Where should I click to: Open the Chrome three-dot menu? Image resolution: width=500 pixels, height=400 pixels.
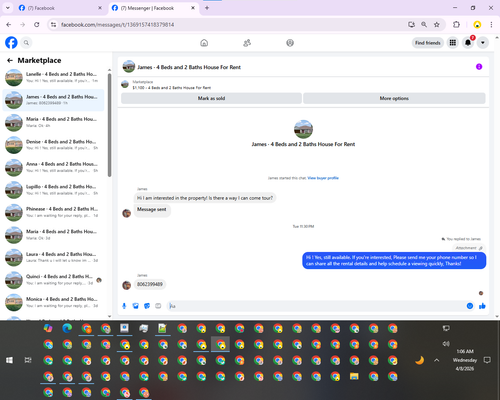tap(491, 25)
